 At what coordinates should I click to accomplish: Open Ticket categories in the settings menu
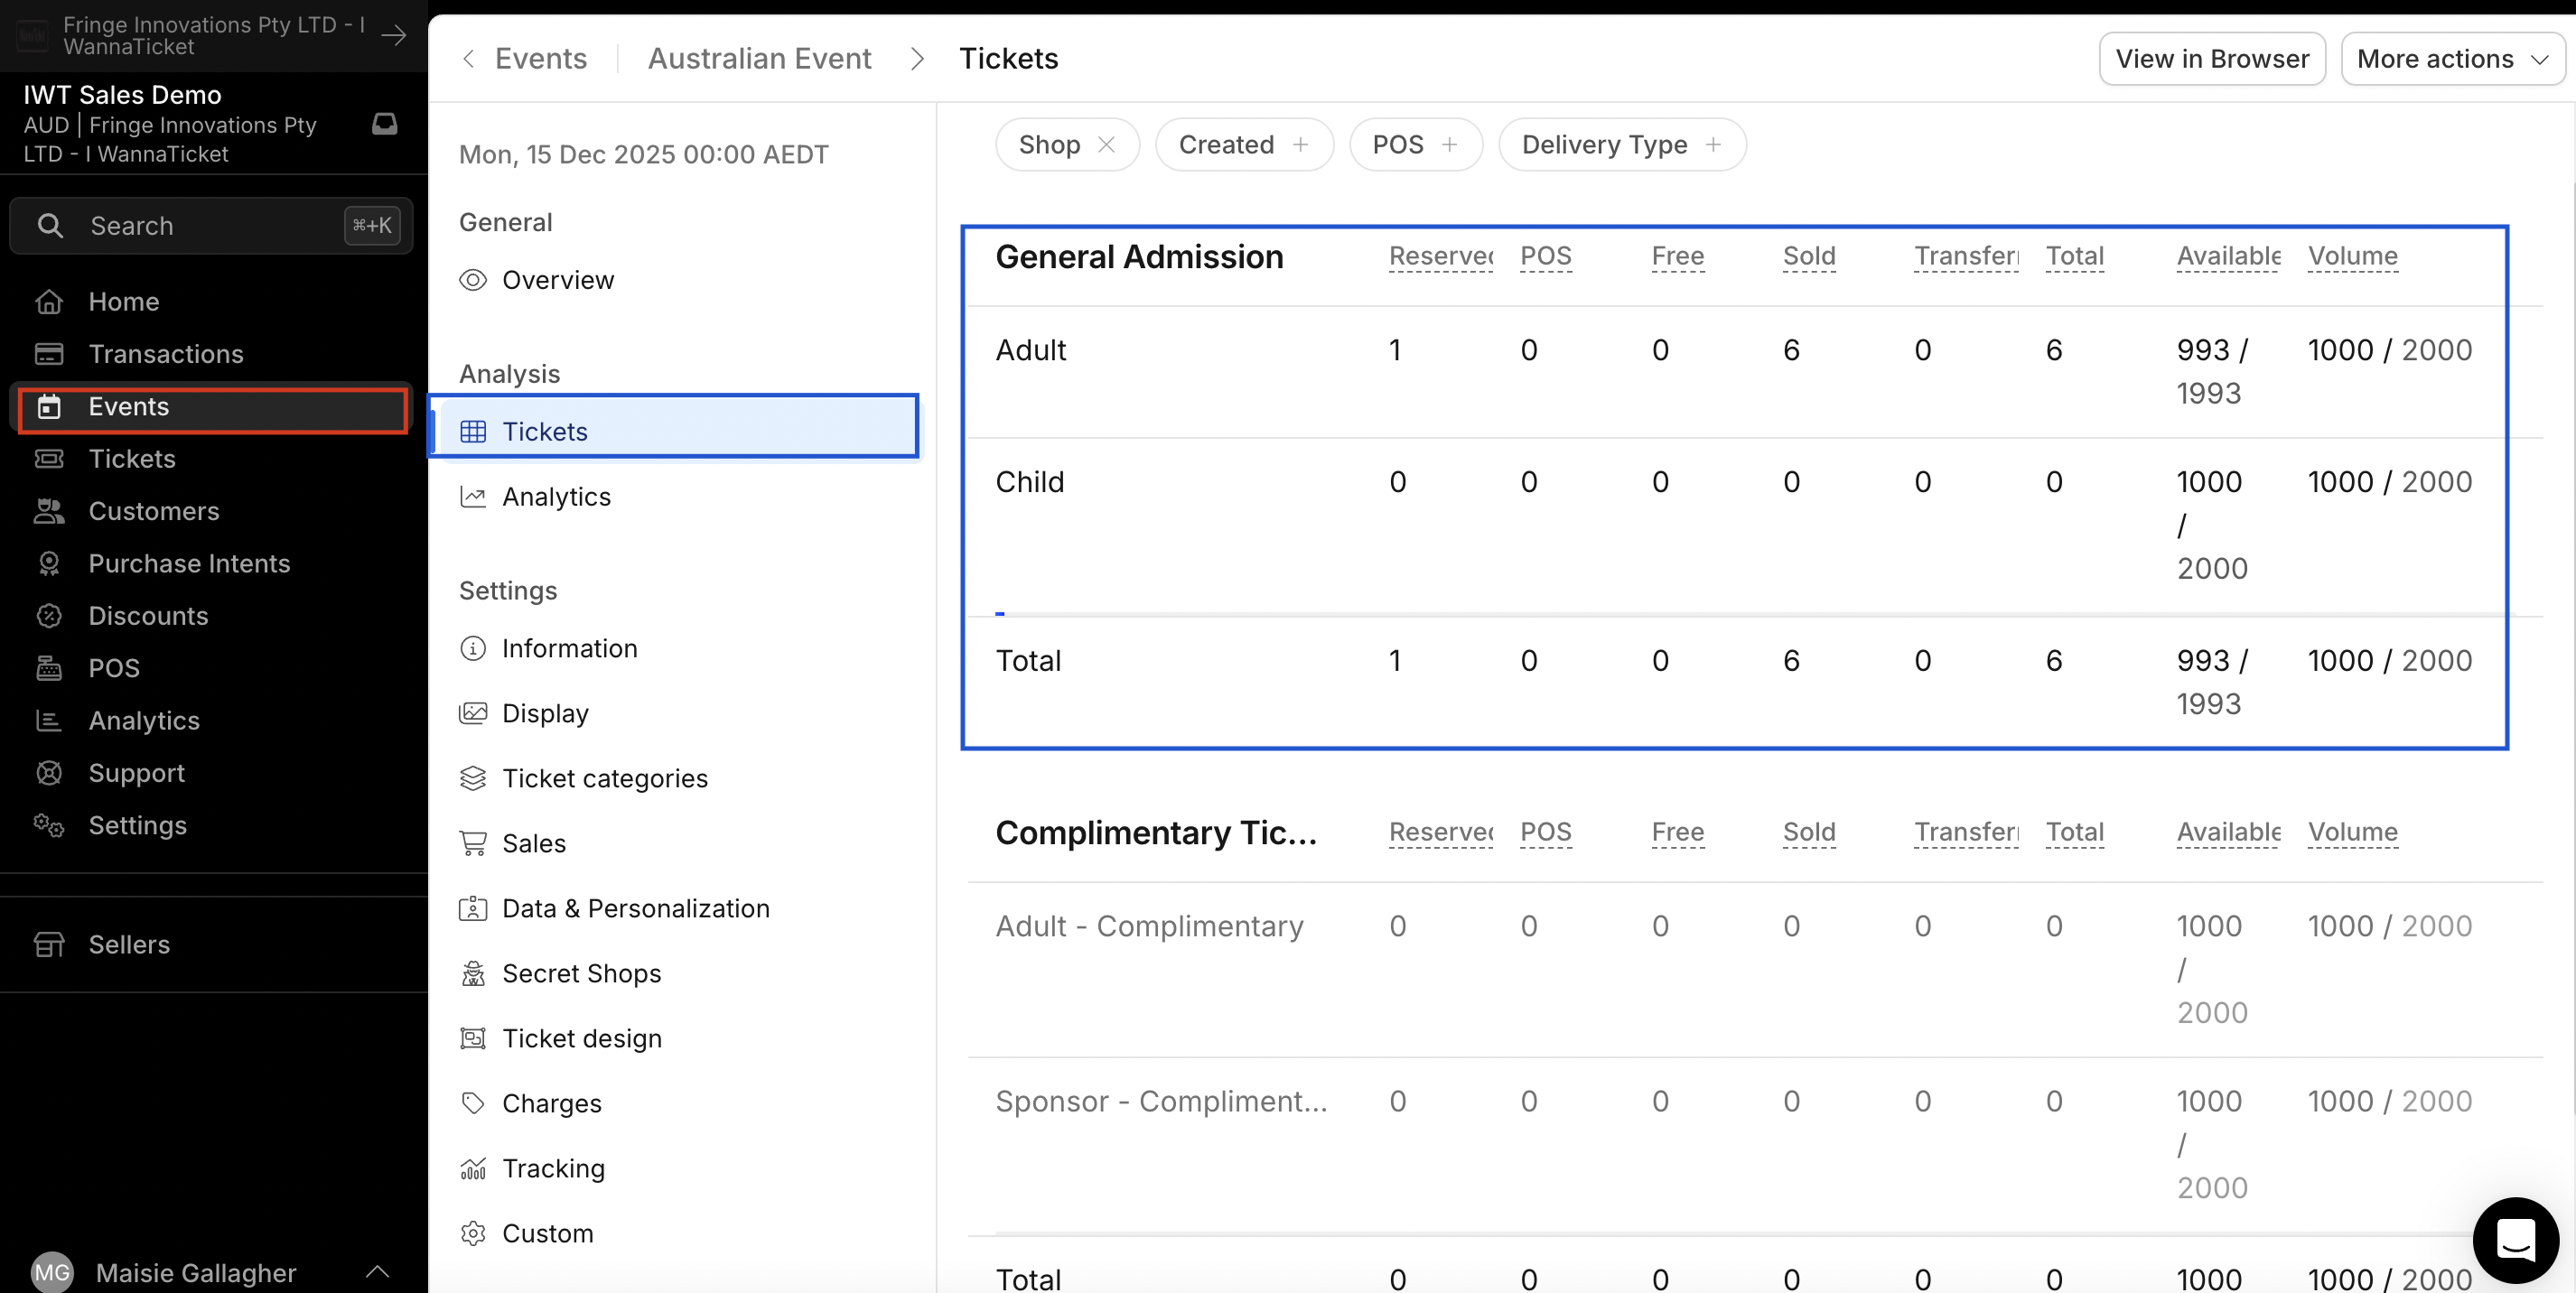(604, 778)
